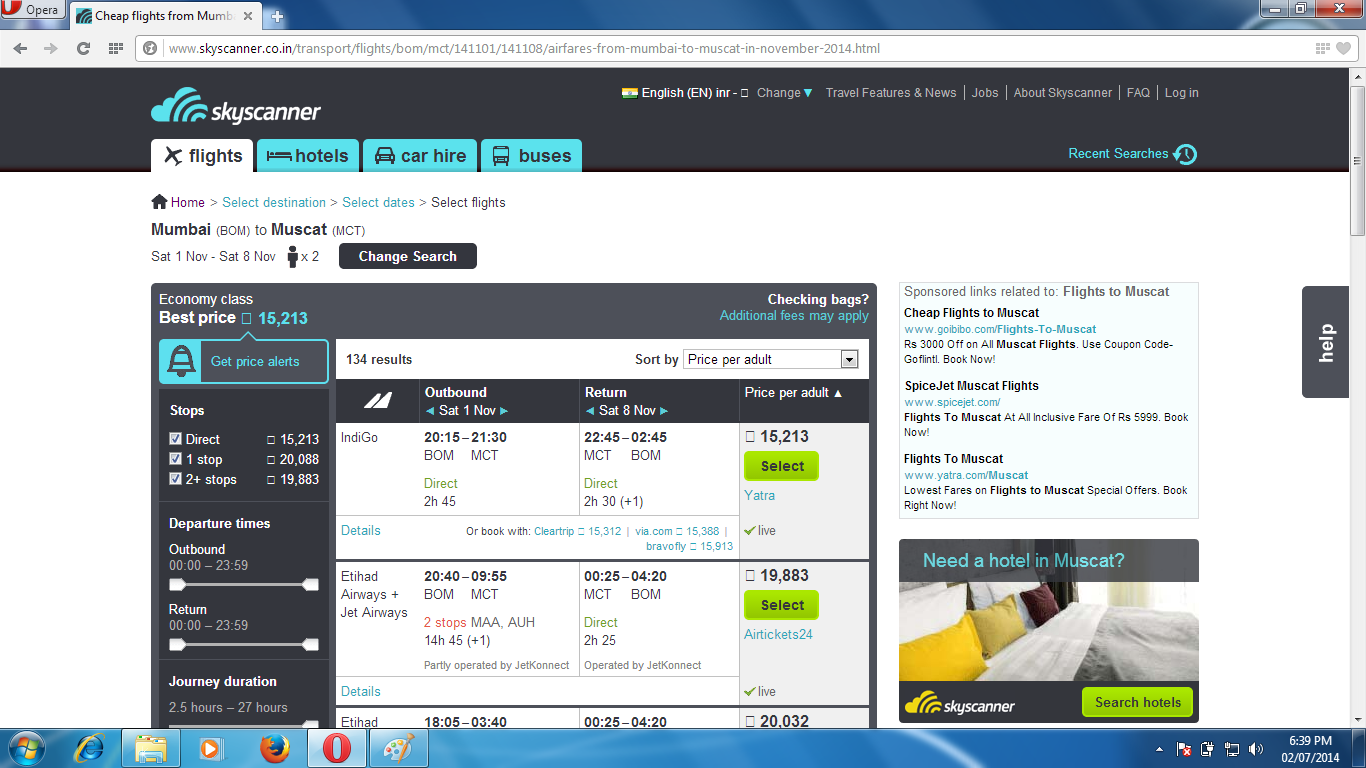The image size is (1366, 768).
Task: Click Select dates breadcrumb link
Action: tap(378, 202)
